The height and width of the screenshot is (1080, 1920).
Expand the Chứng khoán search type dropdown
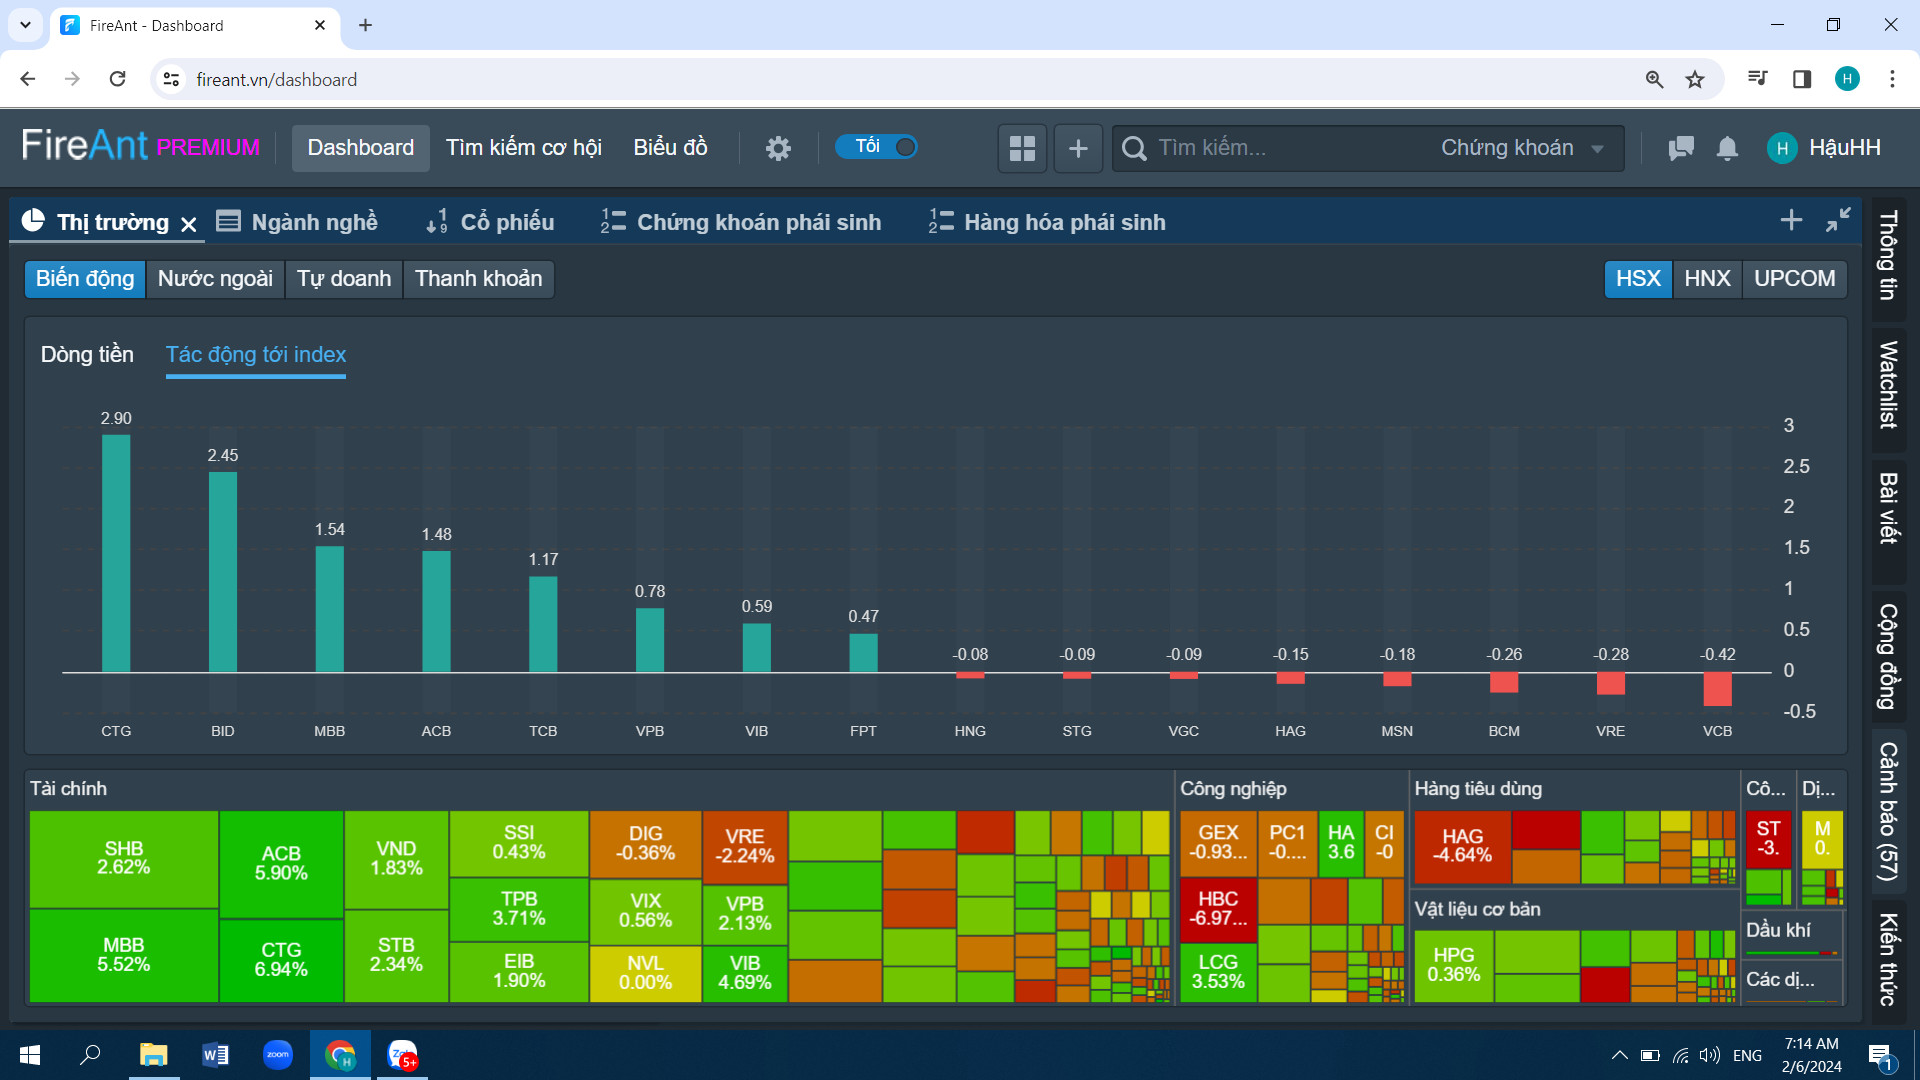(1522, 148)
